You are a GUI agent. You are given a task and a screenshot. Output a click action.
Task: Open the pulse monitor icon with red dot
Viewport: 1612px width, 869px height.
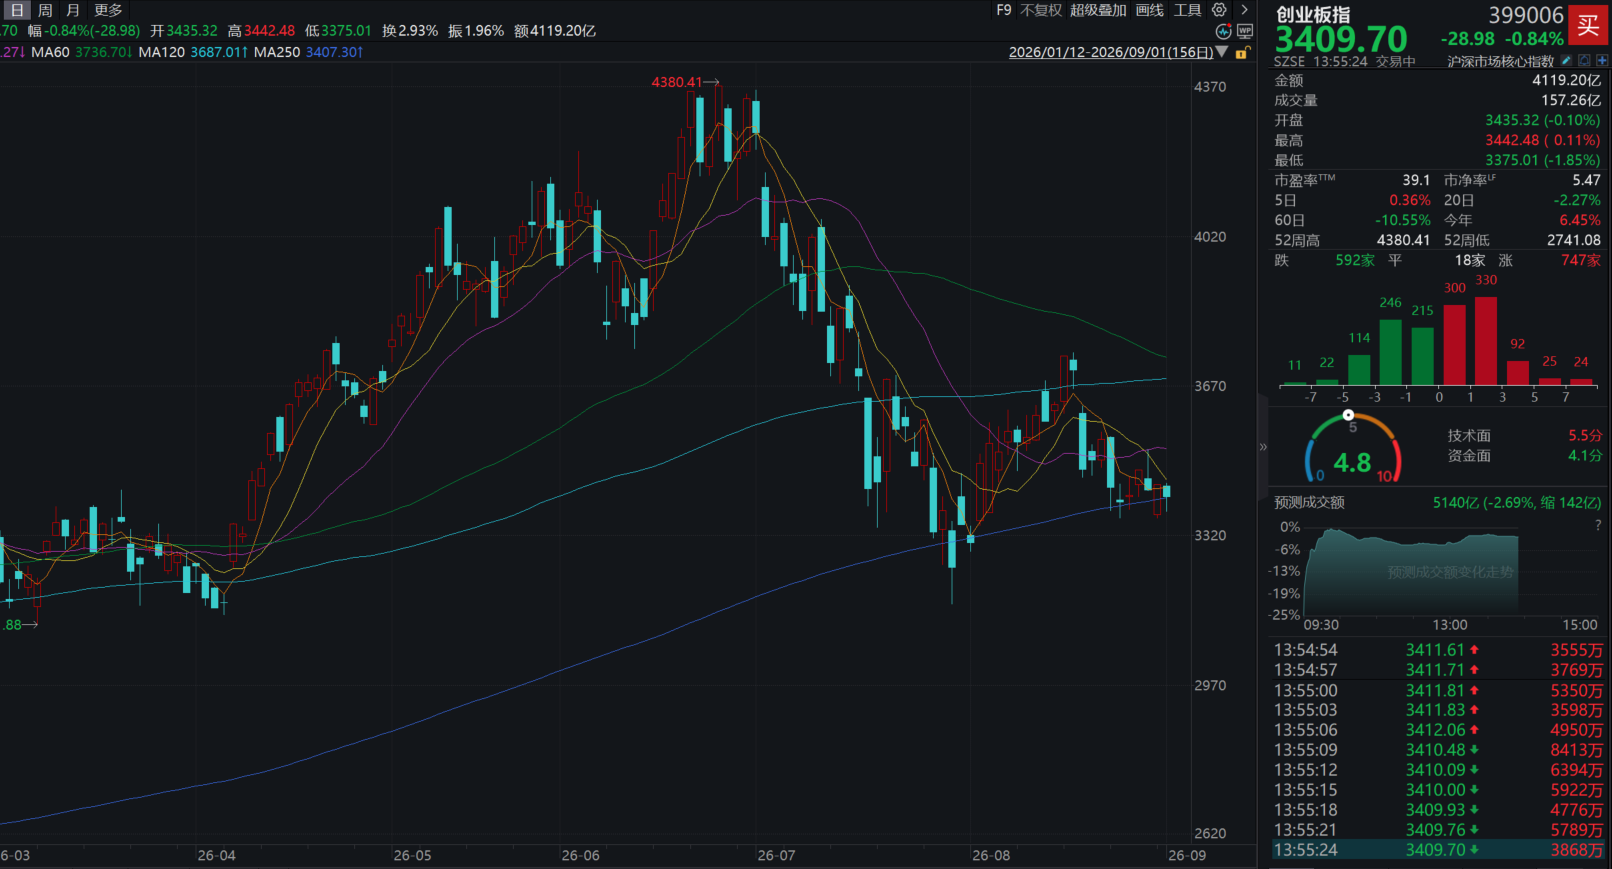point(1223,31)
